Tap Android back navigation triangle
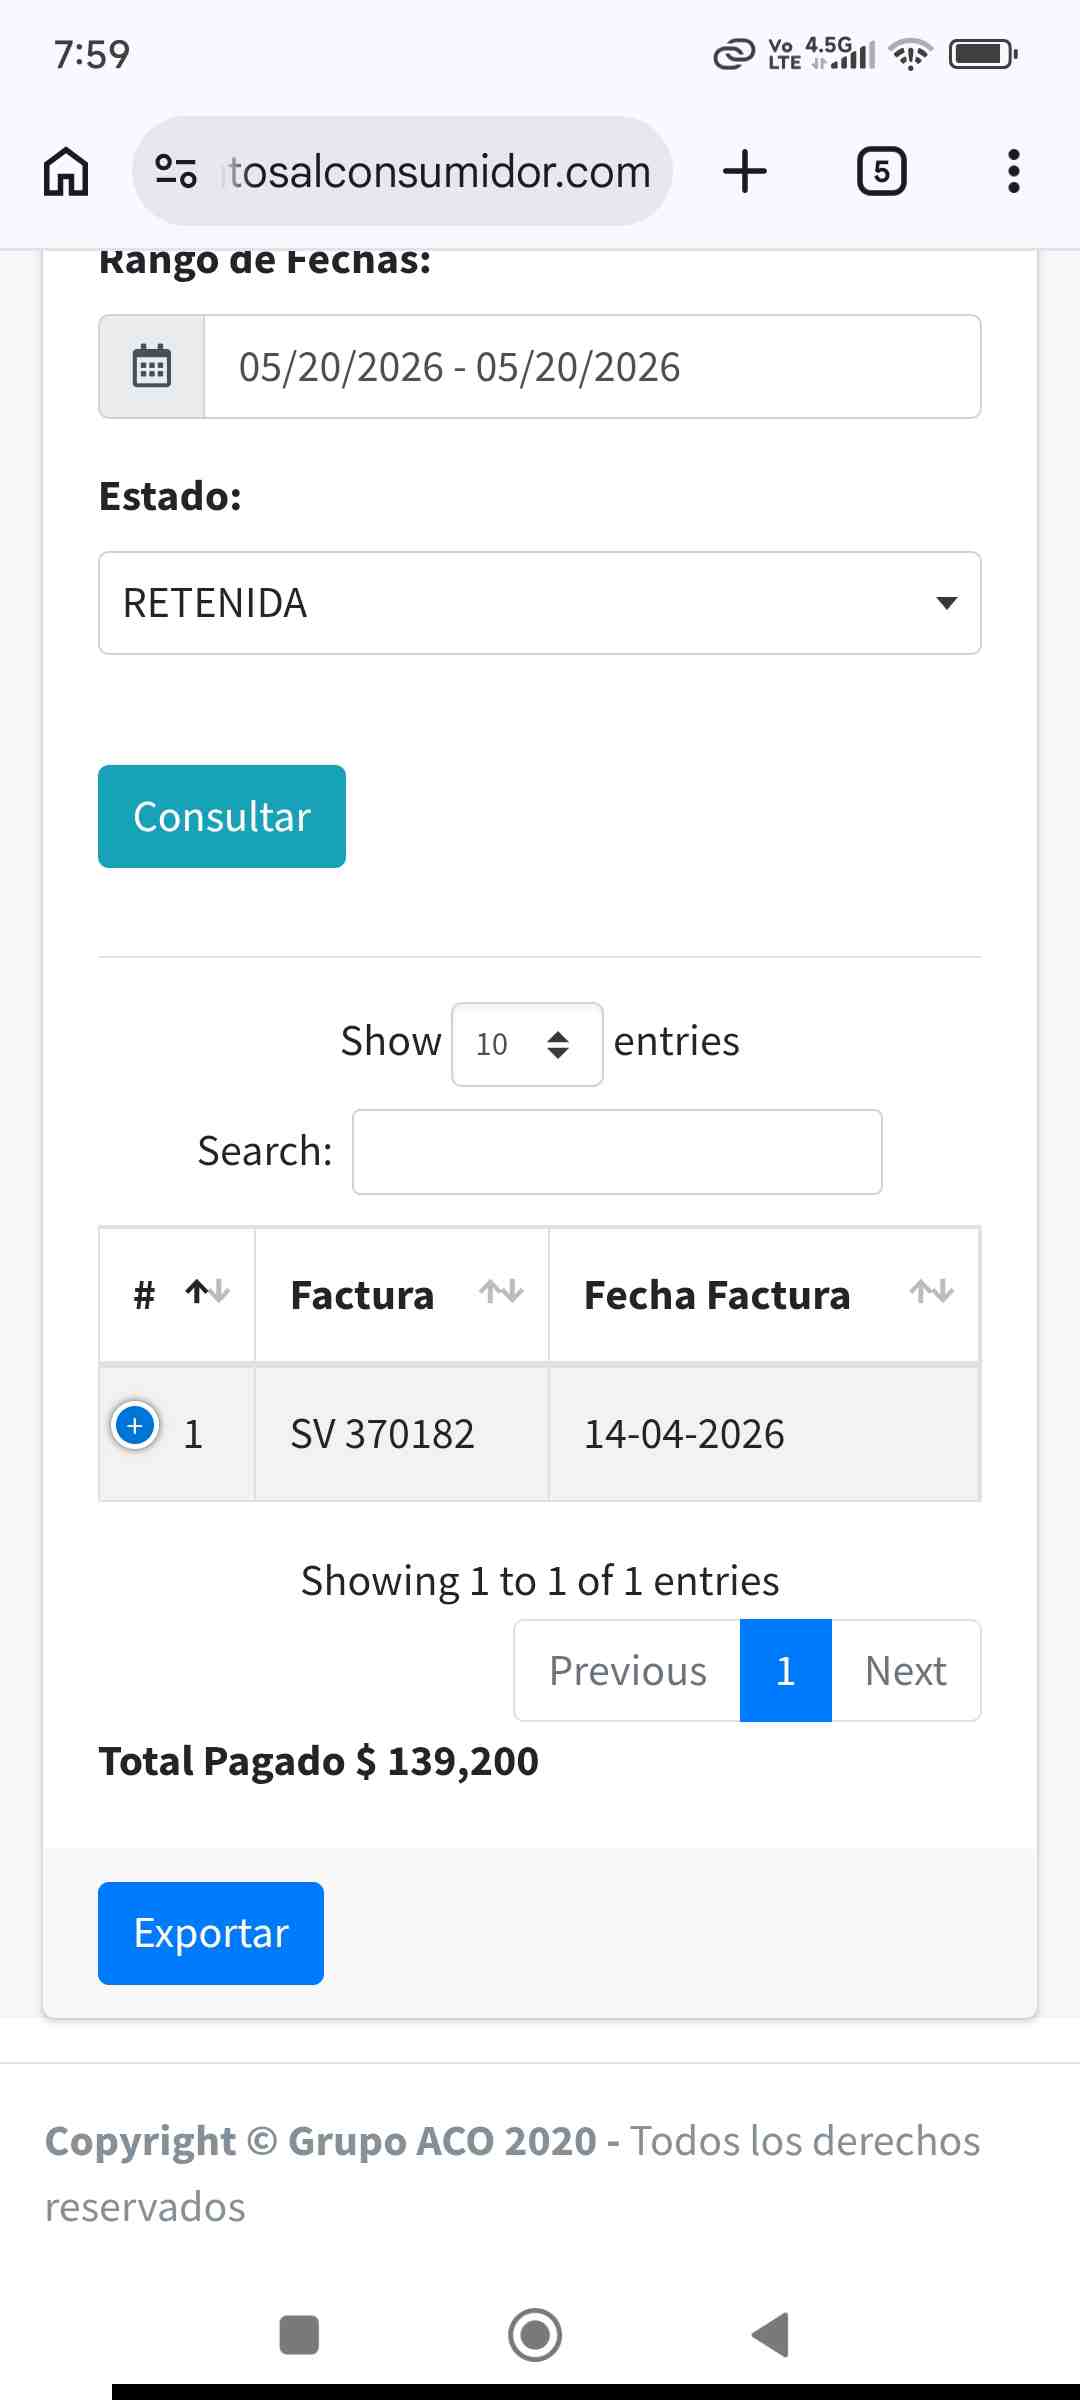This screenshot has width=1080, height=2400. click(770, 2335)
